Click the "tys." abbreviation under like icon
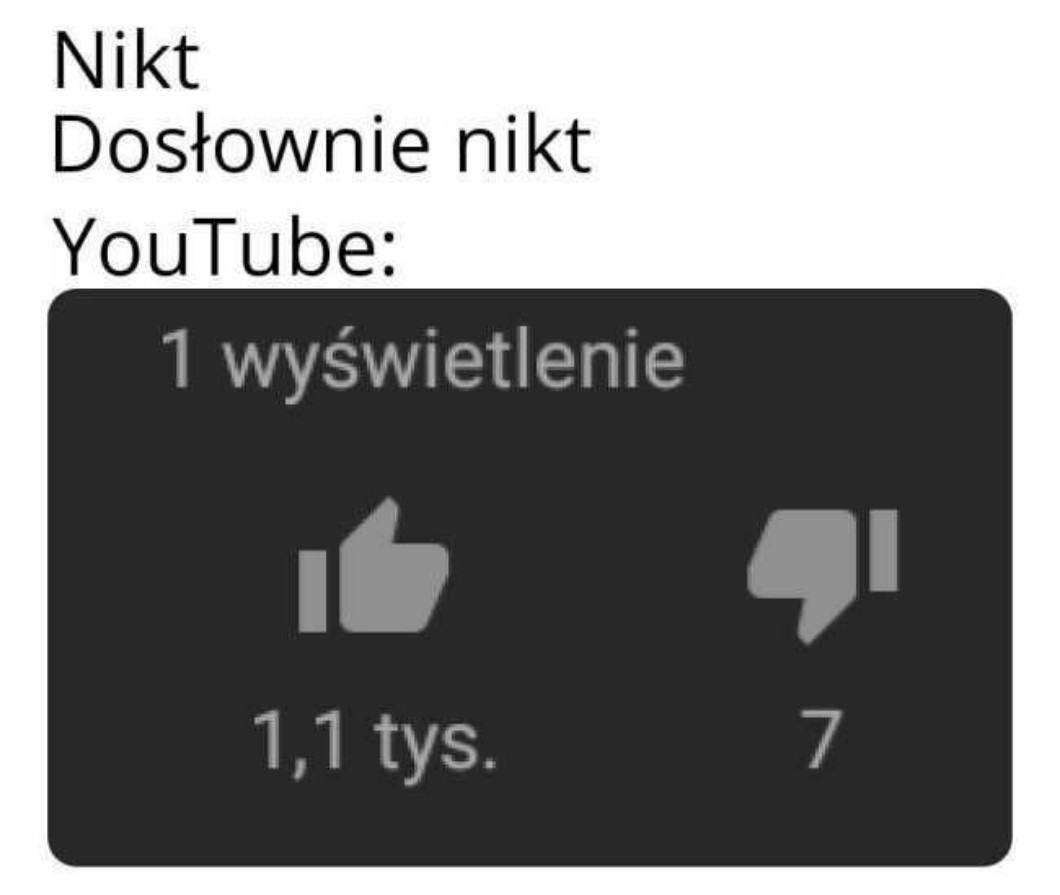The image size is (1060, 895). pyautogui.click(x=436, y=746)
